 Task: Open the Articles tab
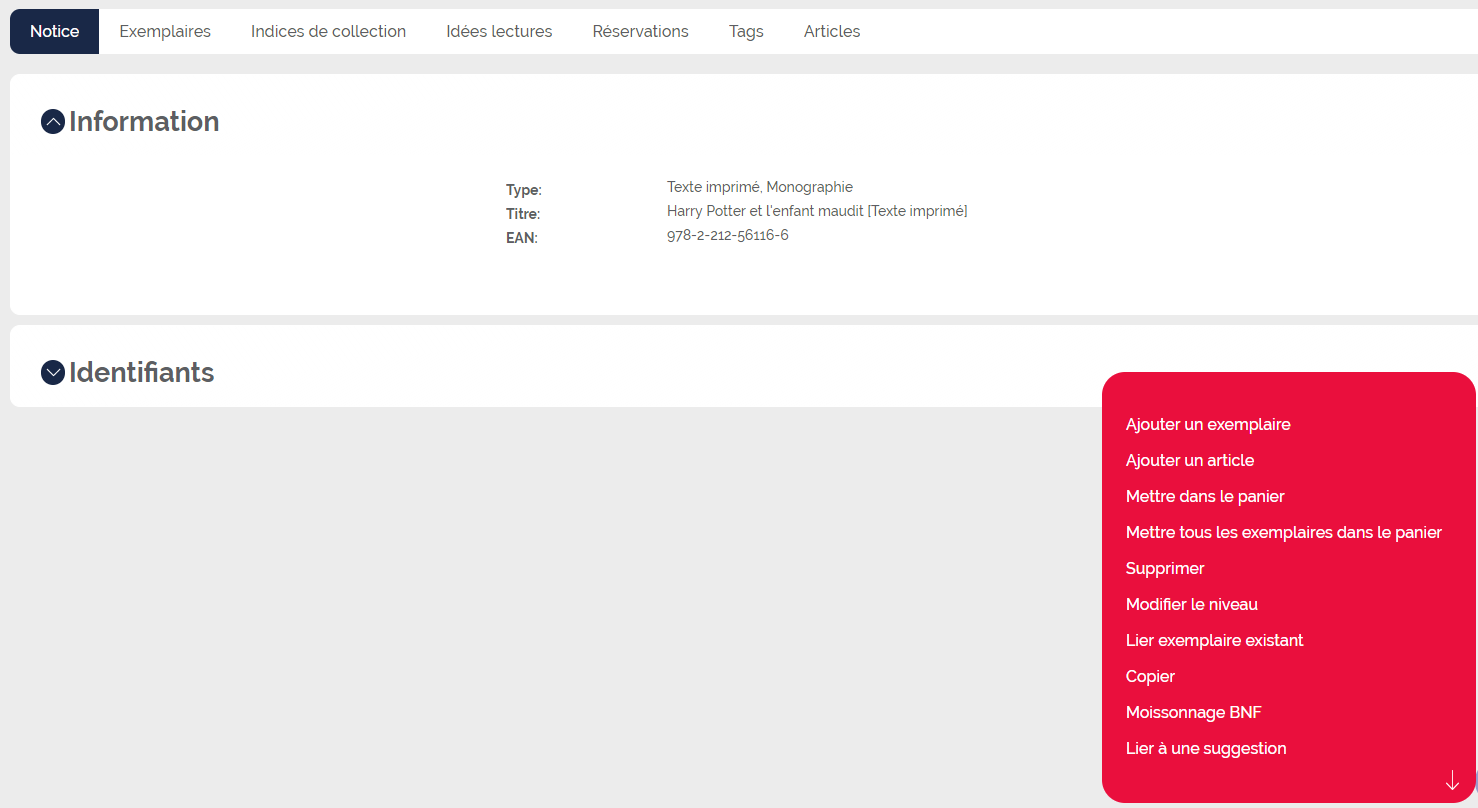click(x=832, y=31)
